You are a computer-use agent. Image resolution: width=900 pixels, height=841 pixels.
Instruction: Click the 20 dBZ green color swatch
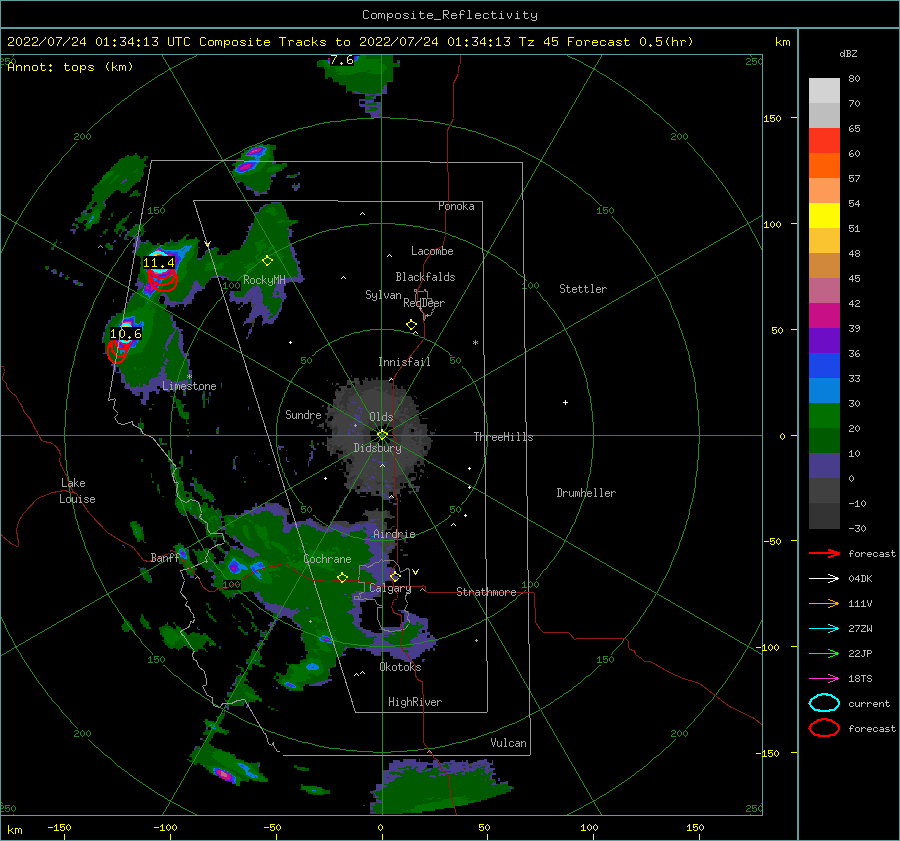click(824, 416)
